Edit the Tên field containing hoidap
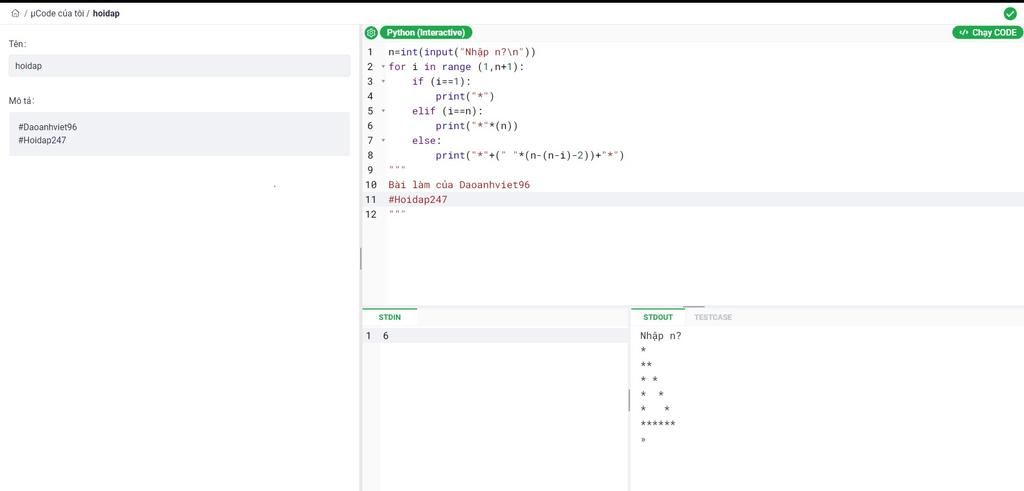 (x=180, y=66)
